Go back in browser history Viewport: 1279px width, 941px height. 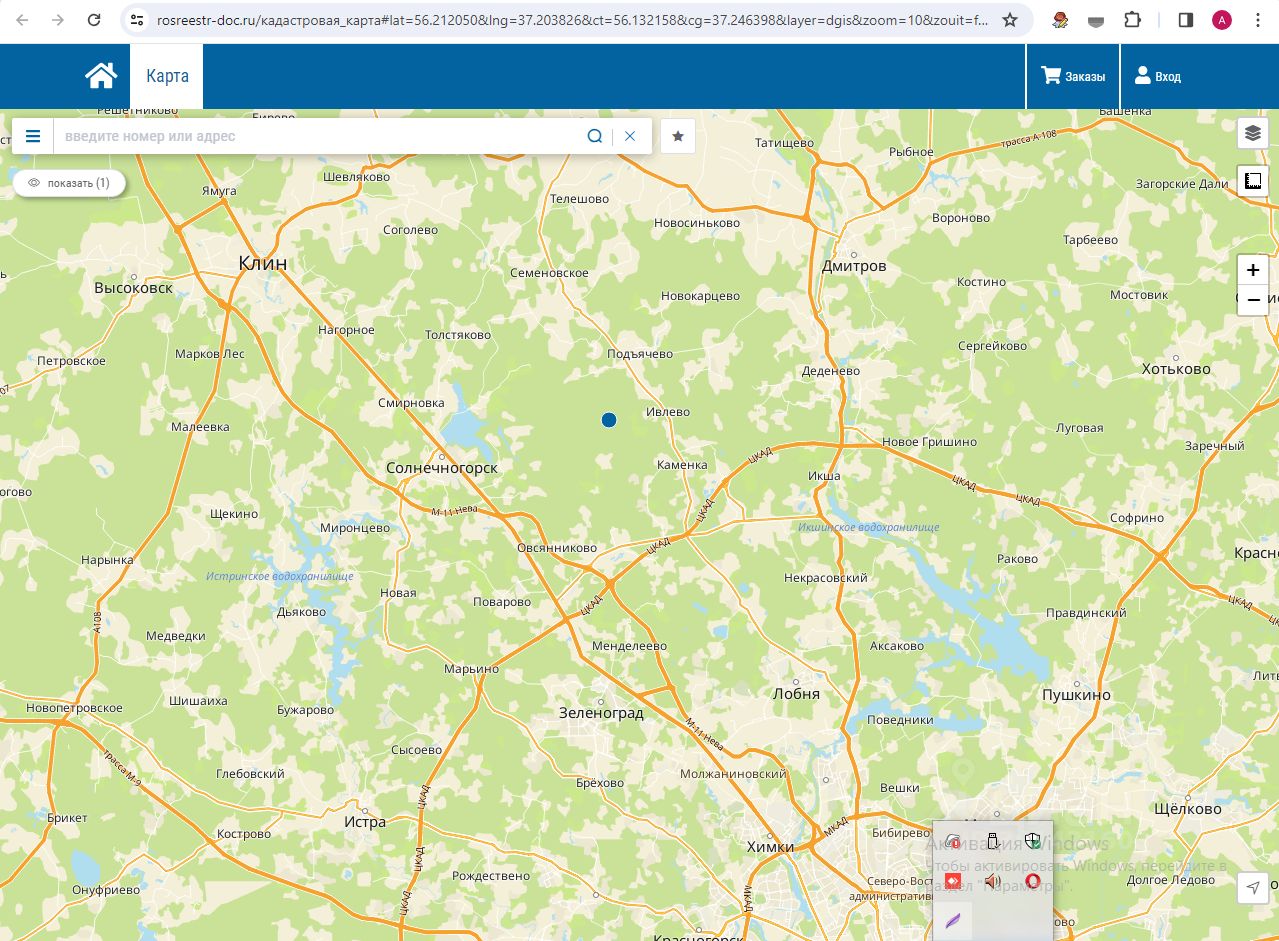(22, 20)
